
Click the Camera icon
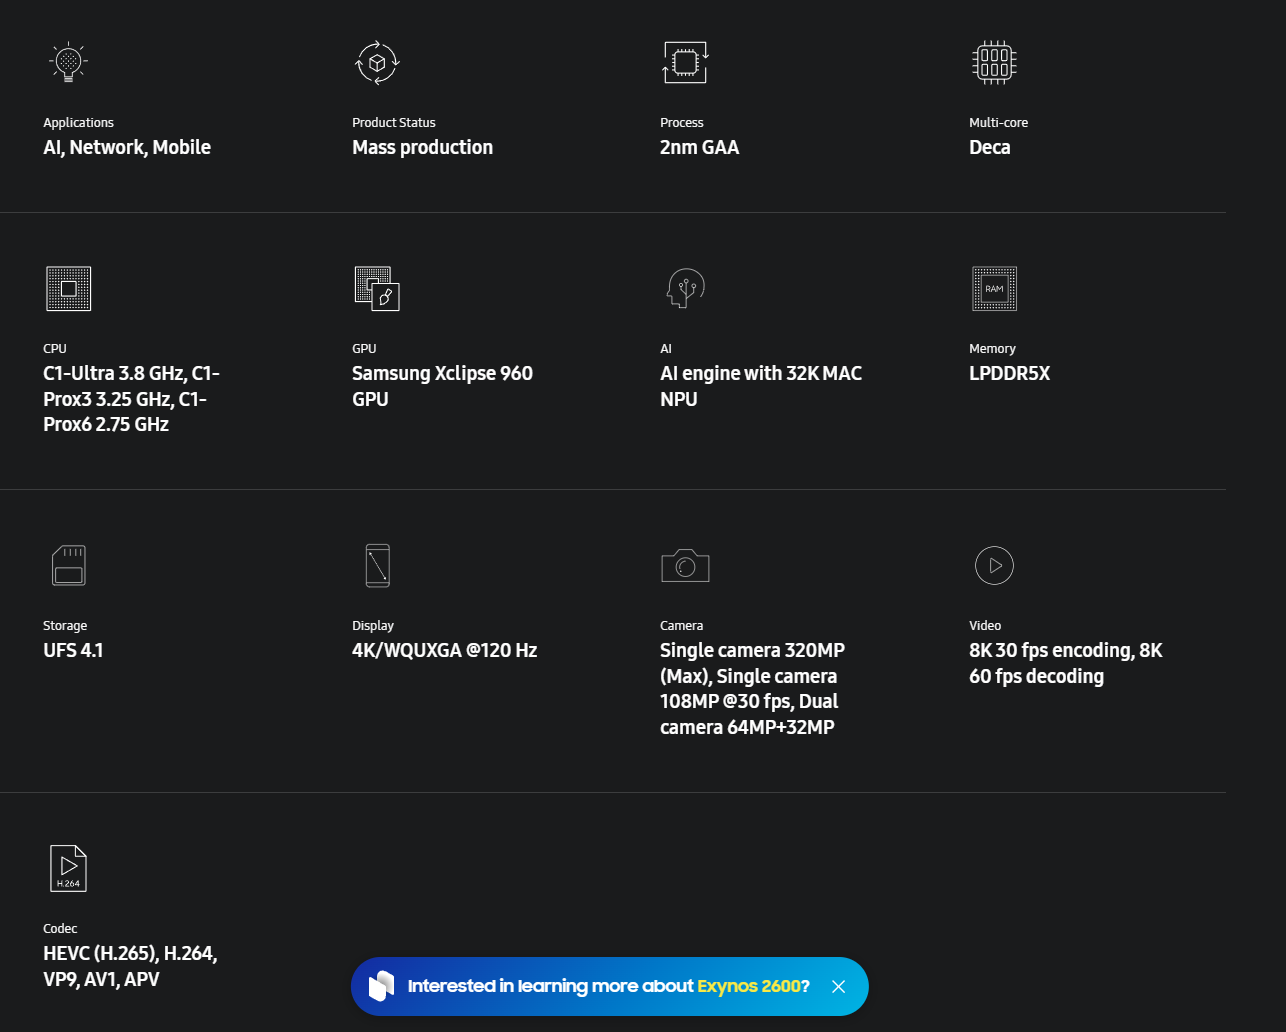click(685, 565)
